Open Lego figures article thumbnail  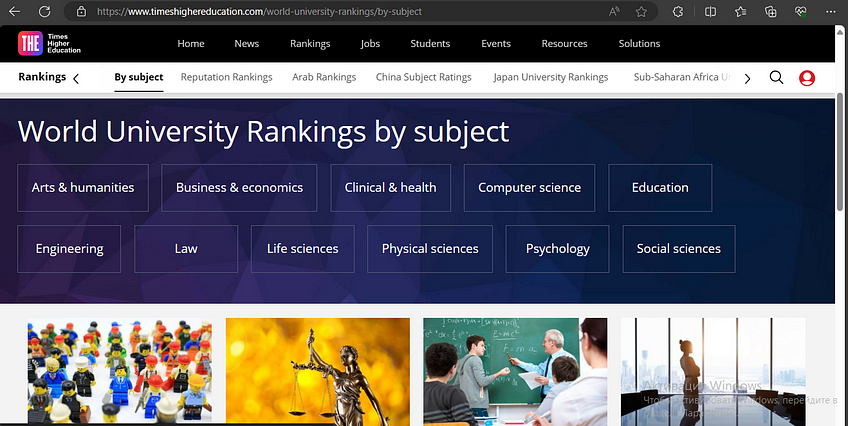120,371
